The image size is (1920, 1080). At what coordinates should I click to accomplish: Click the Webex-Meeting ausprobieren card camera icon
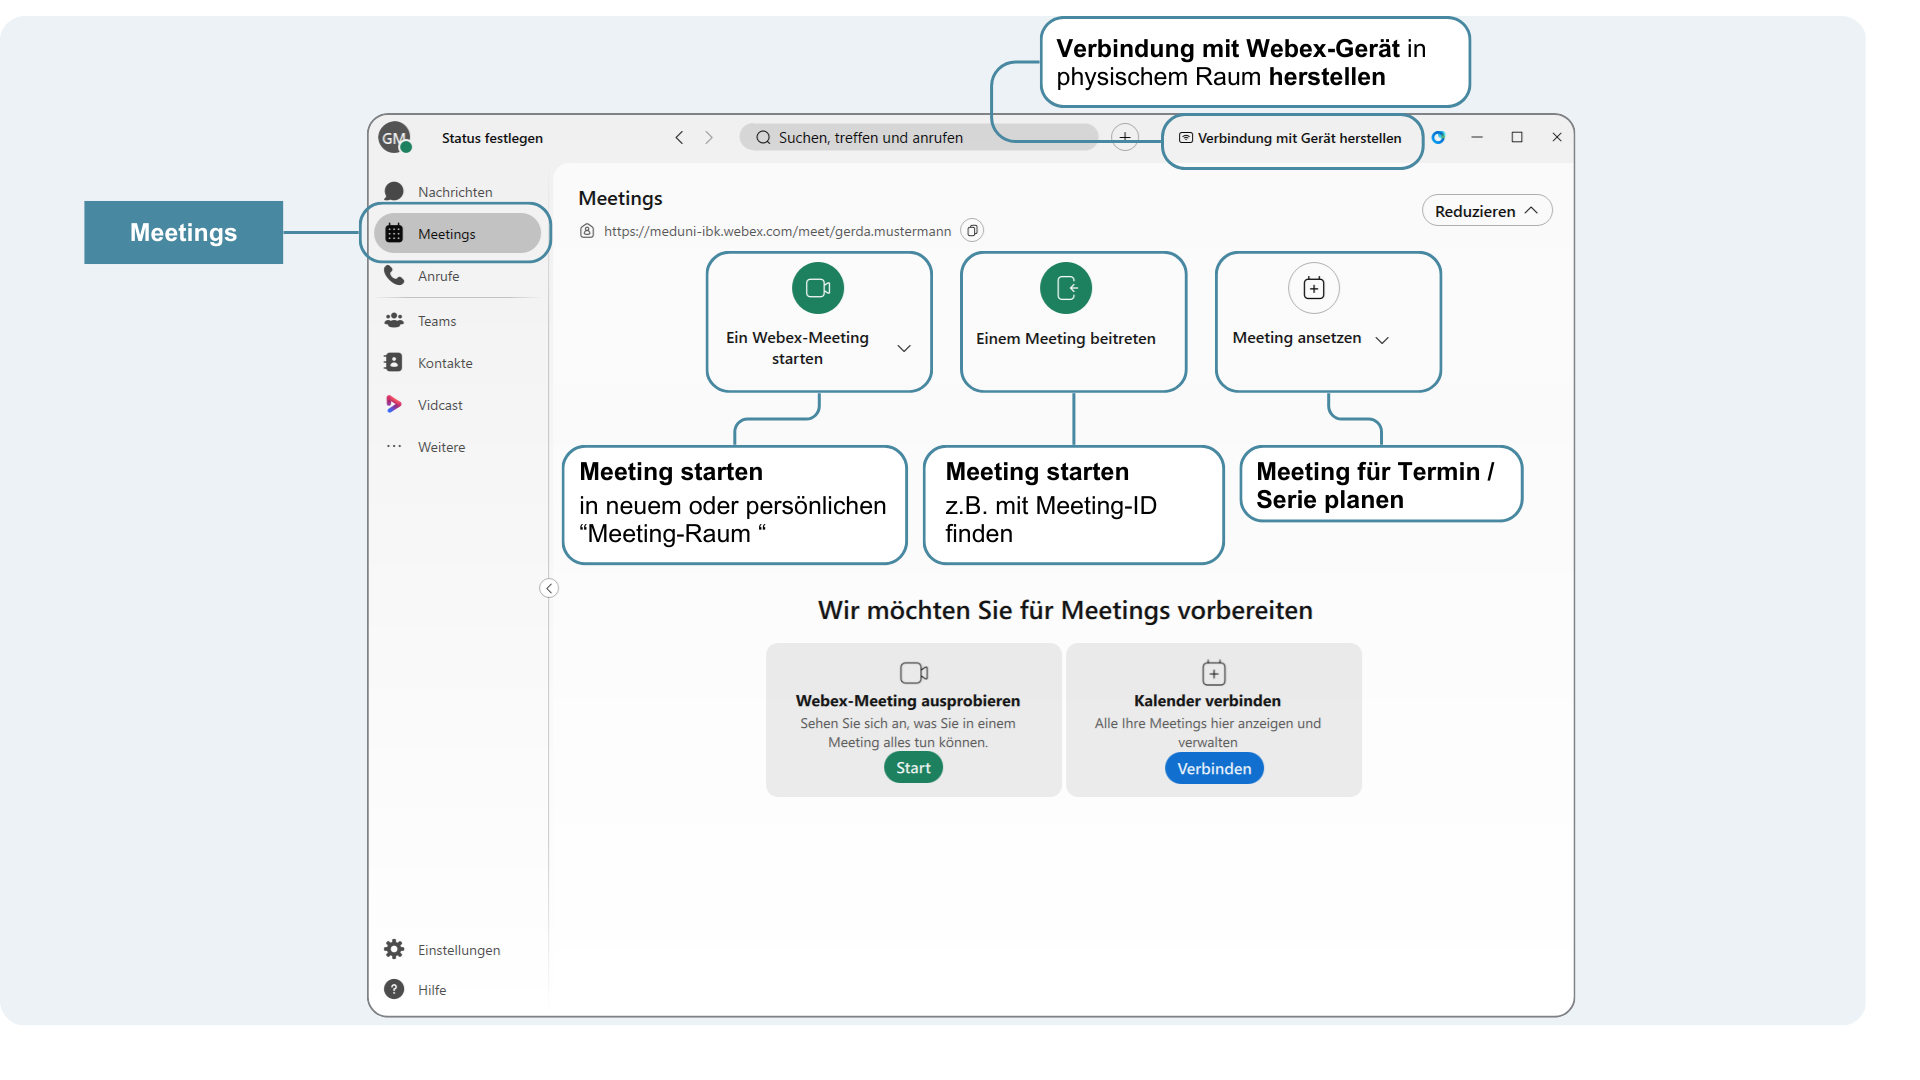[914, 673]
